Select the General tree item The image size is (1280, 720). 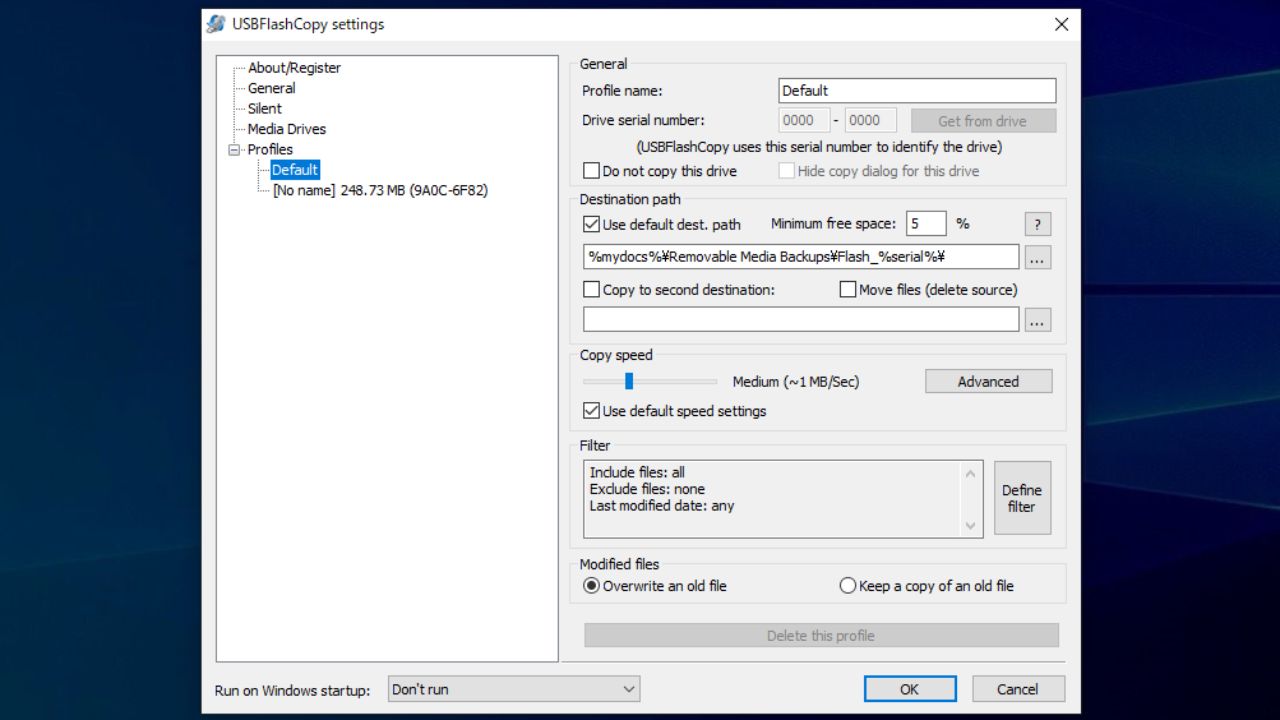pos(271,88)
